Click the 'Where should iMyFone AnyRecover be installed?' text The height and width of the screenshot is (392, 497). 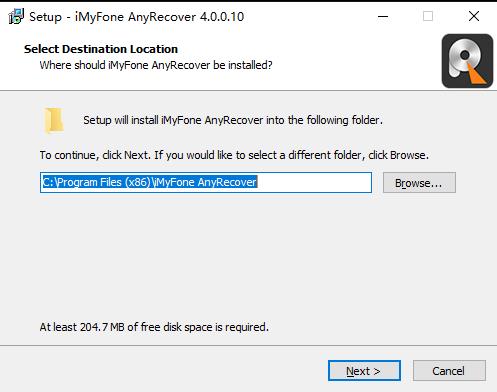coord(156,65)
